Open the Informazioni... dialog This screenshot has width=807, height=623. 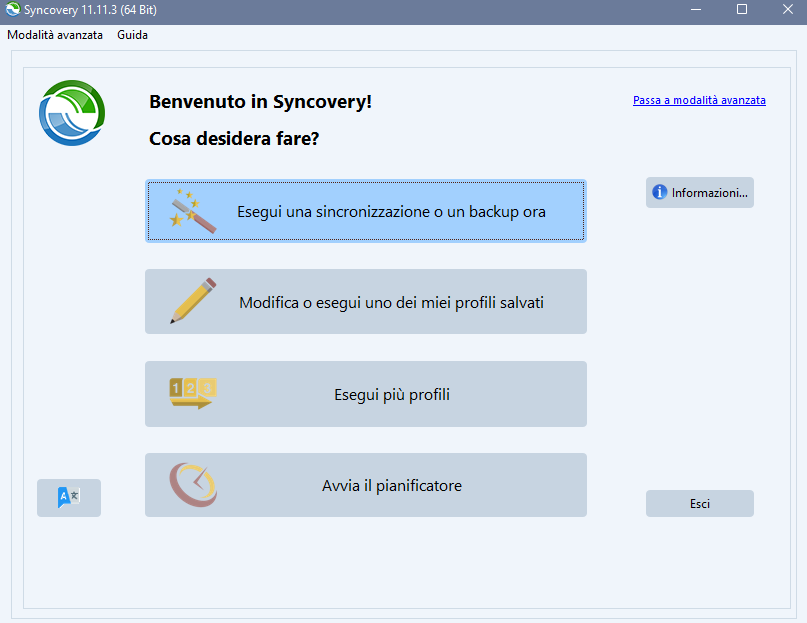[x=699, y=193]
